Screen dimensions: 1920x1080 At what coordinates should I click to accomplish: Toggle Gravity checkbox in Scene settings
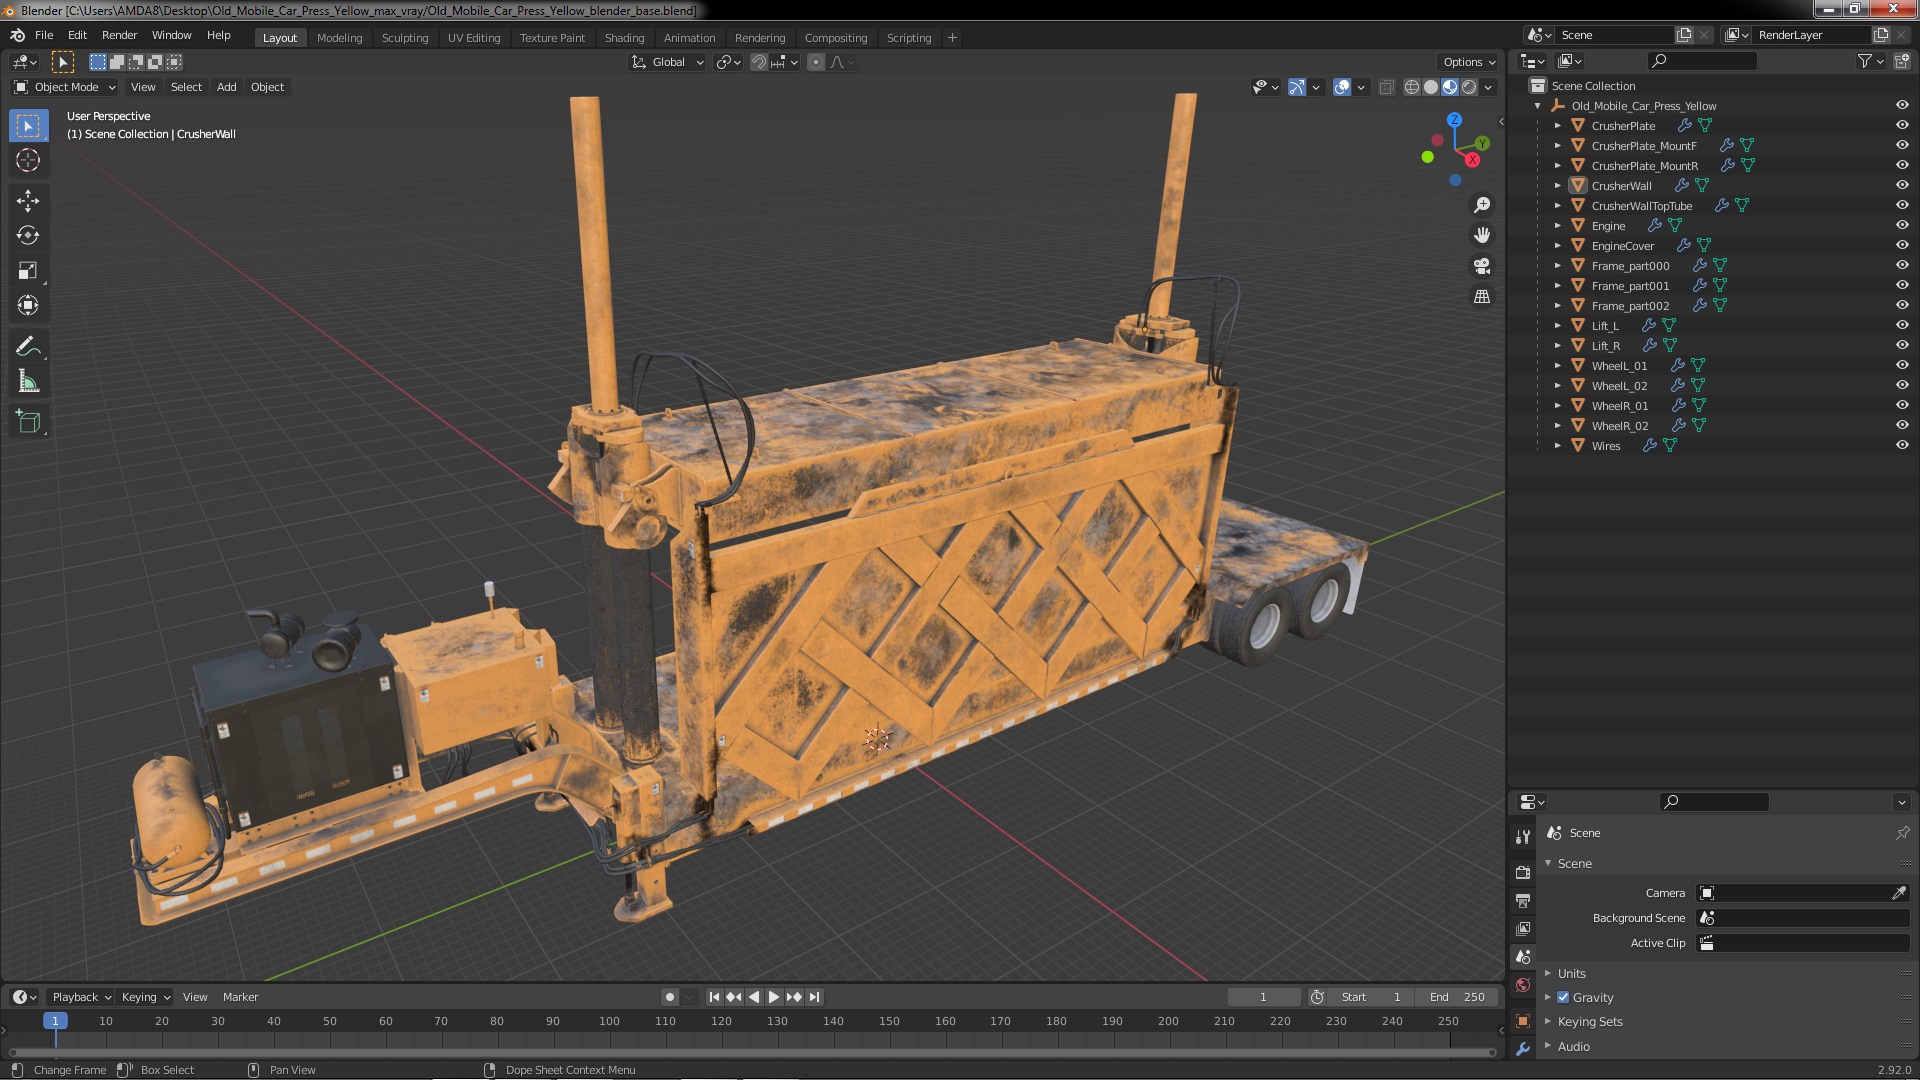[1563, 997]
